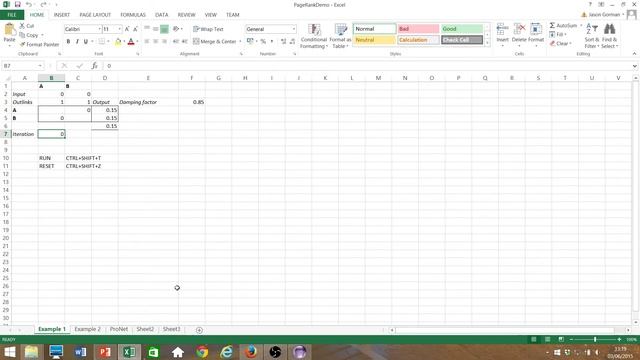Screen dimensions: 640x360
Task: Open Sort & Filter menu
Action: (591, 36)
